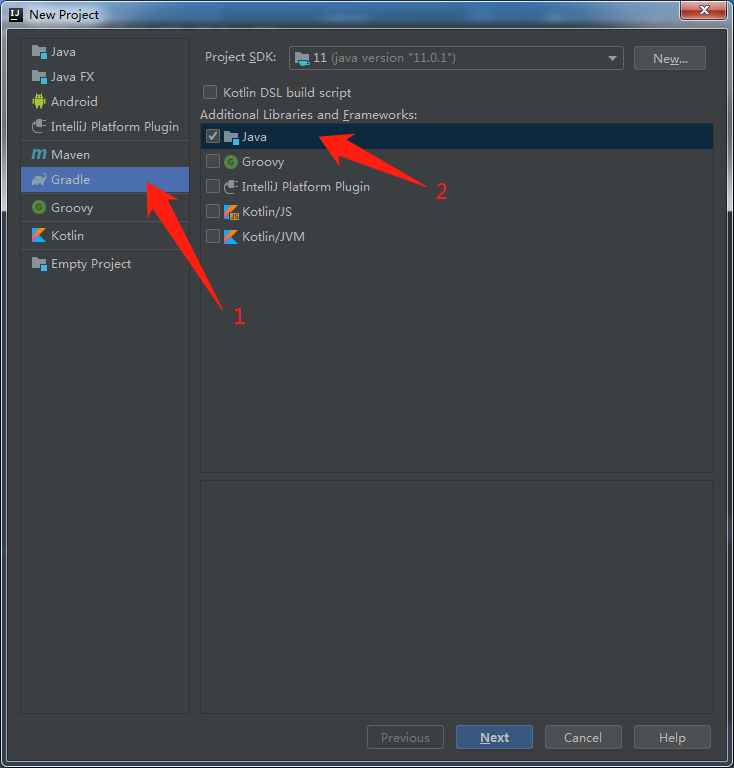Open the Project SDK dropdown arrow
The width and height of the screenshot is (734, 768).
[612, 58]
